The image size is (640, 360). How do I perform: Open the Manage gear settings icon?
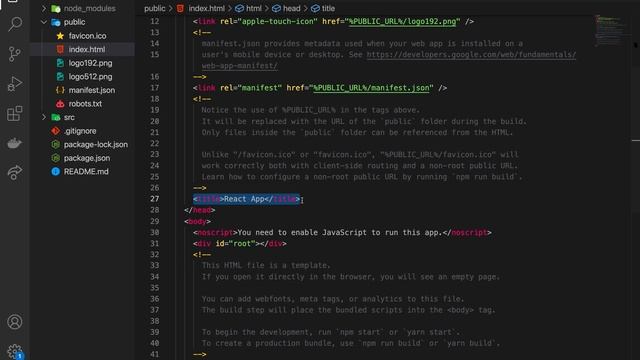pos(15,351)
